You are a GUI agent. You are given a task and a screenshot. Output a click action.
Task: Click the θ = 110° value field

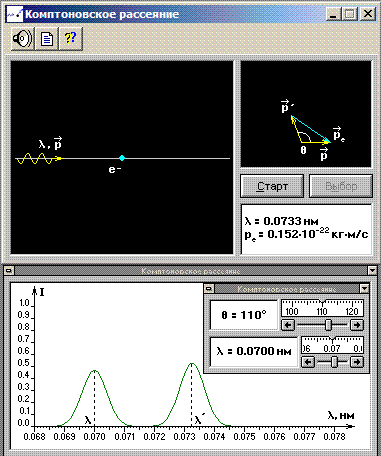[244, 315]
